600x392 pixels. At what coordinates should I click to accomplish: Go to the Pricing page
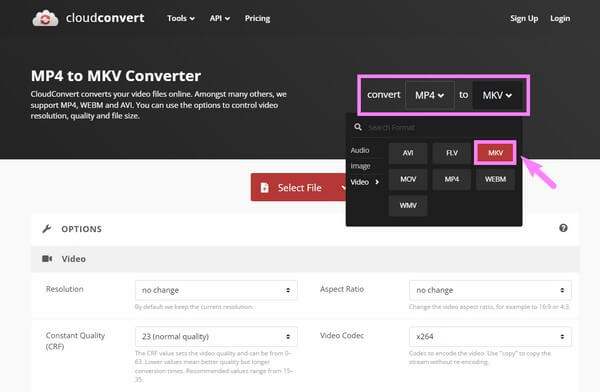(258, 18)
